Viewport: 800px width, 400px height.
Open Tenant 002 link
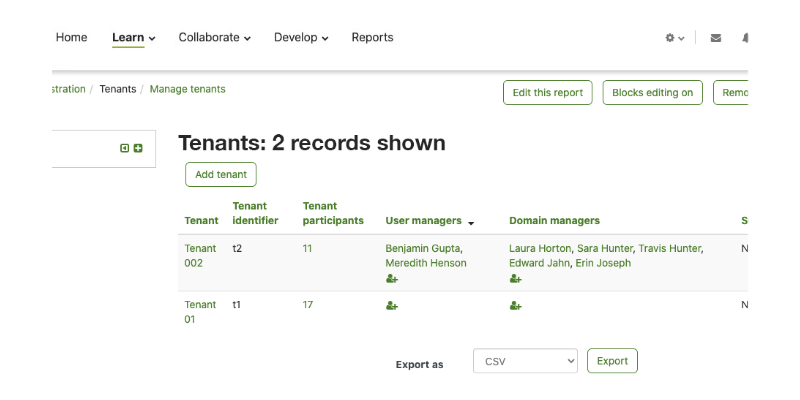pos(201,256)
